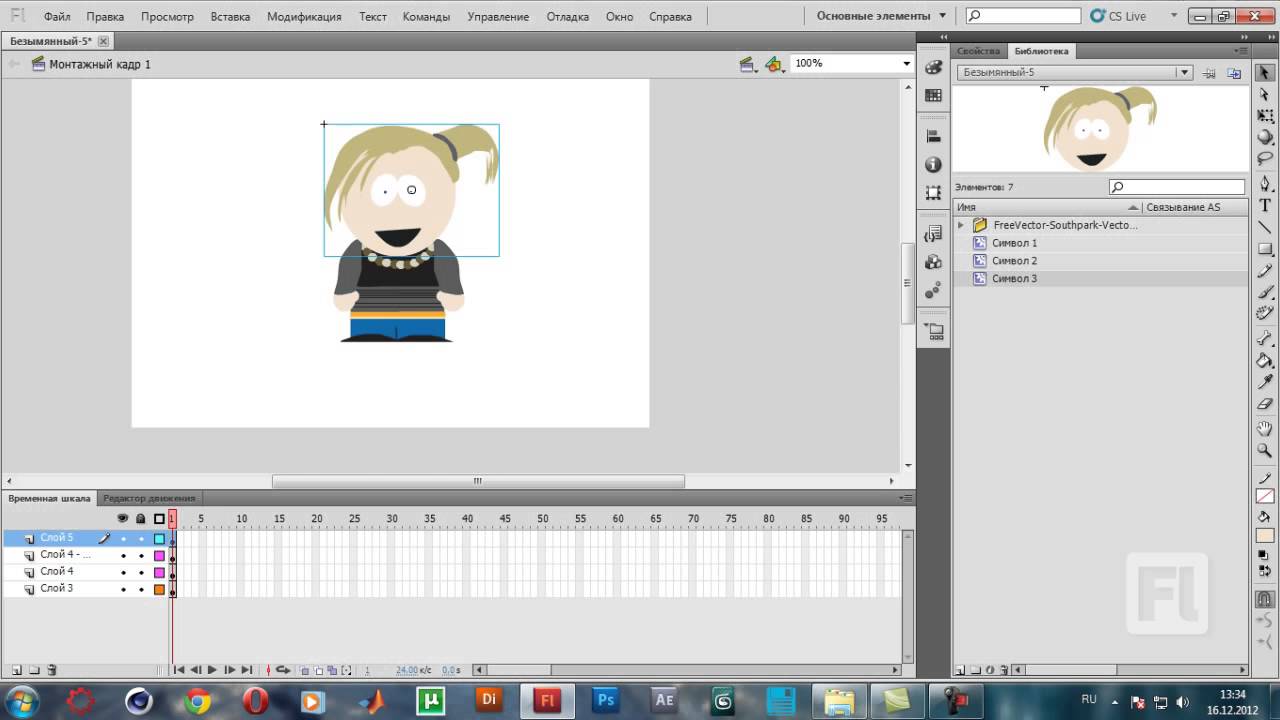Select the Pen tool
This screenshot has width=1280, height=720.
coord(1264,184)
